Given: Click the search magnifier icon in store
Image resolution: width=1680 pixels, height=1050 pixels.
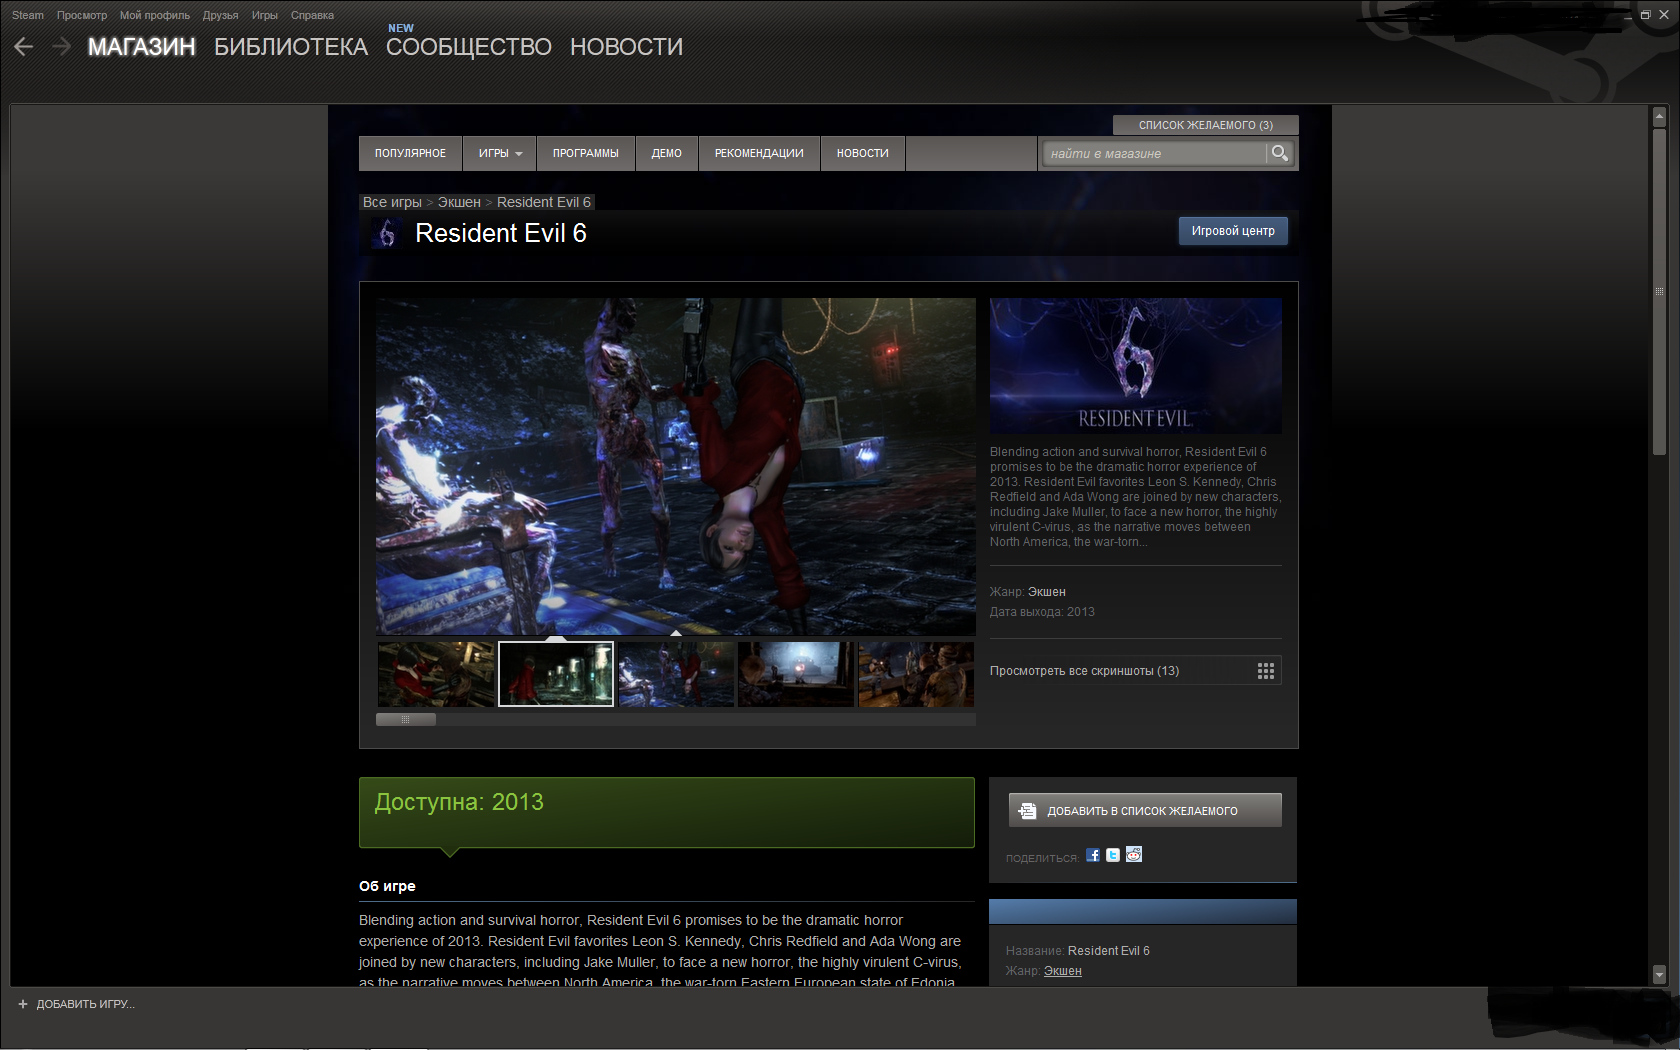Looking at the screenshot, I should [1279, 153].
